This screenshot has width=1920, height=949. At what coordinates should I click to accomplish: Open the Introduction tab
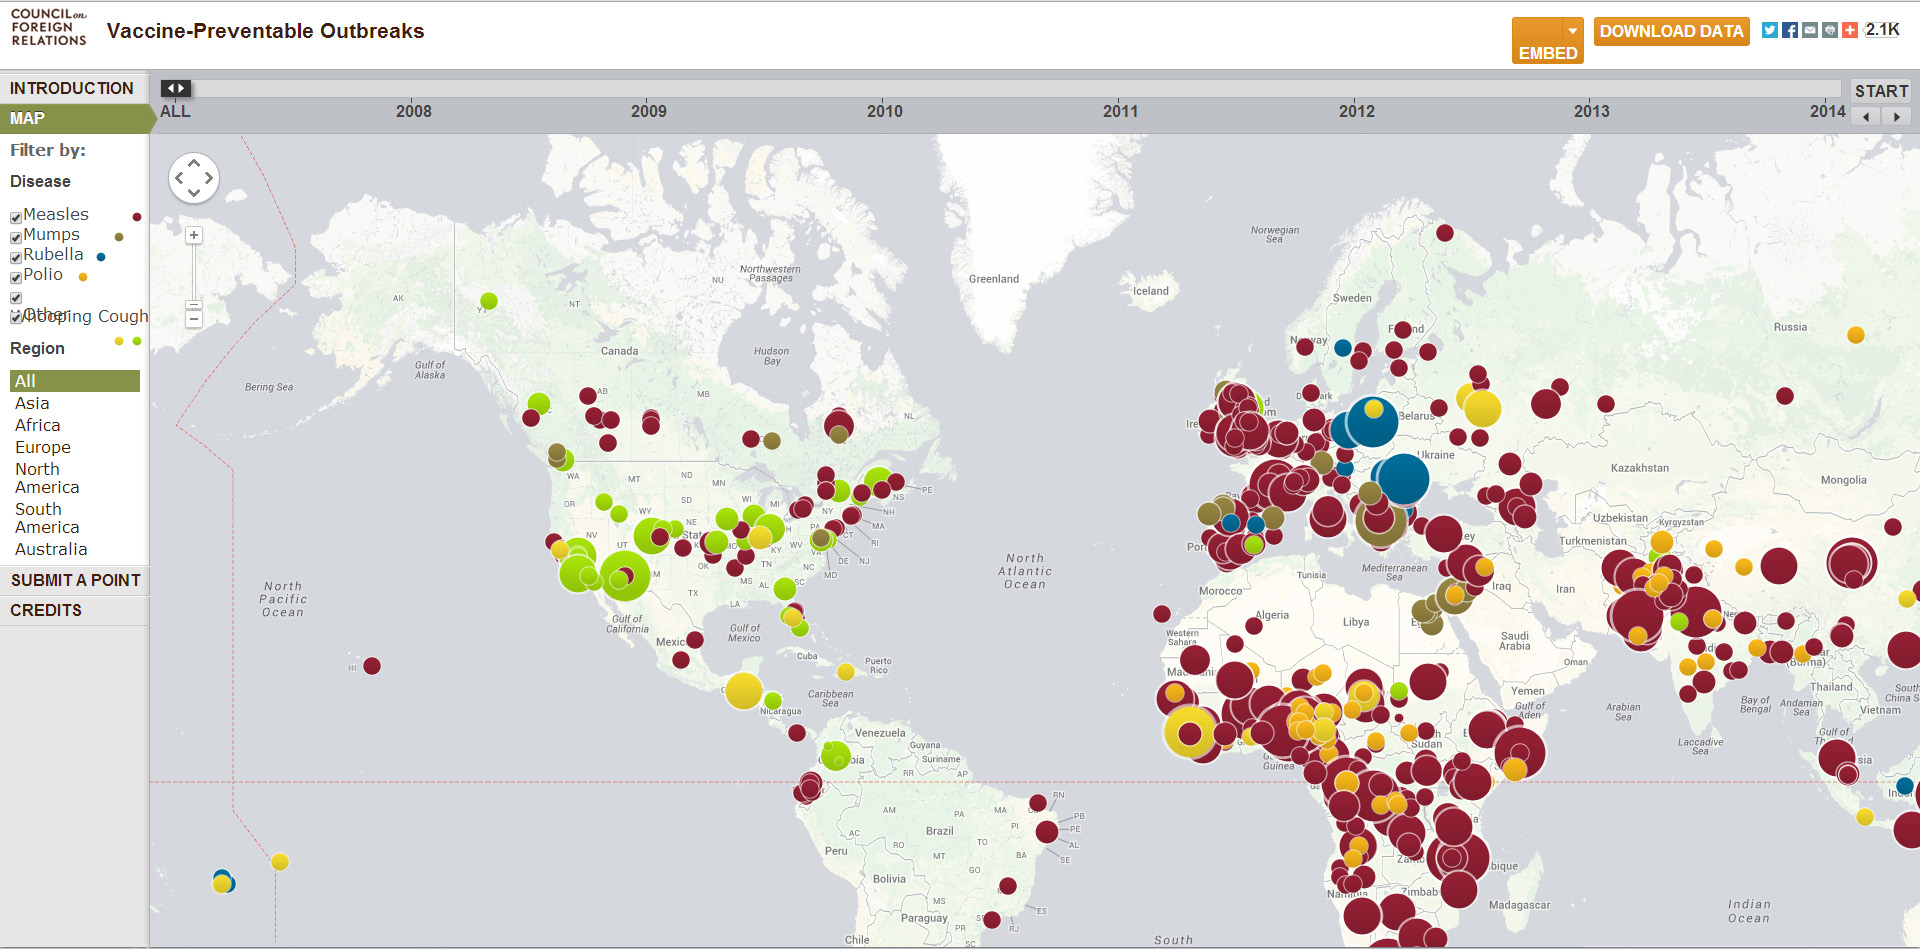point(72,88)
